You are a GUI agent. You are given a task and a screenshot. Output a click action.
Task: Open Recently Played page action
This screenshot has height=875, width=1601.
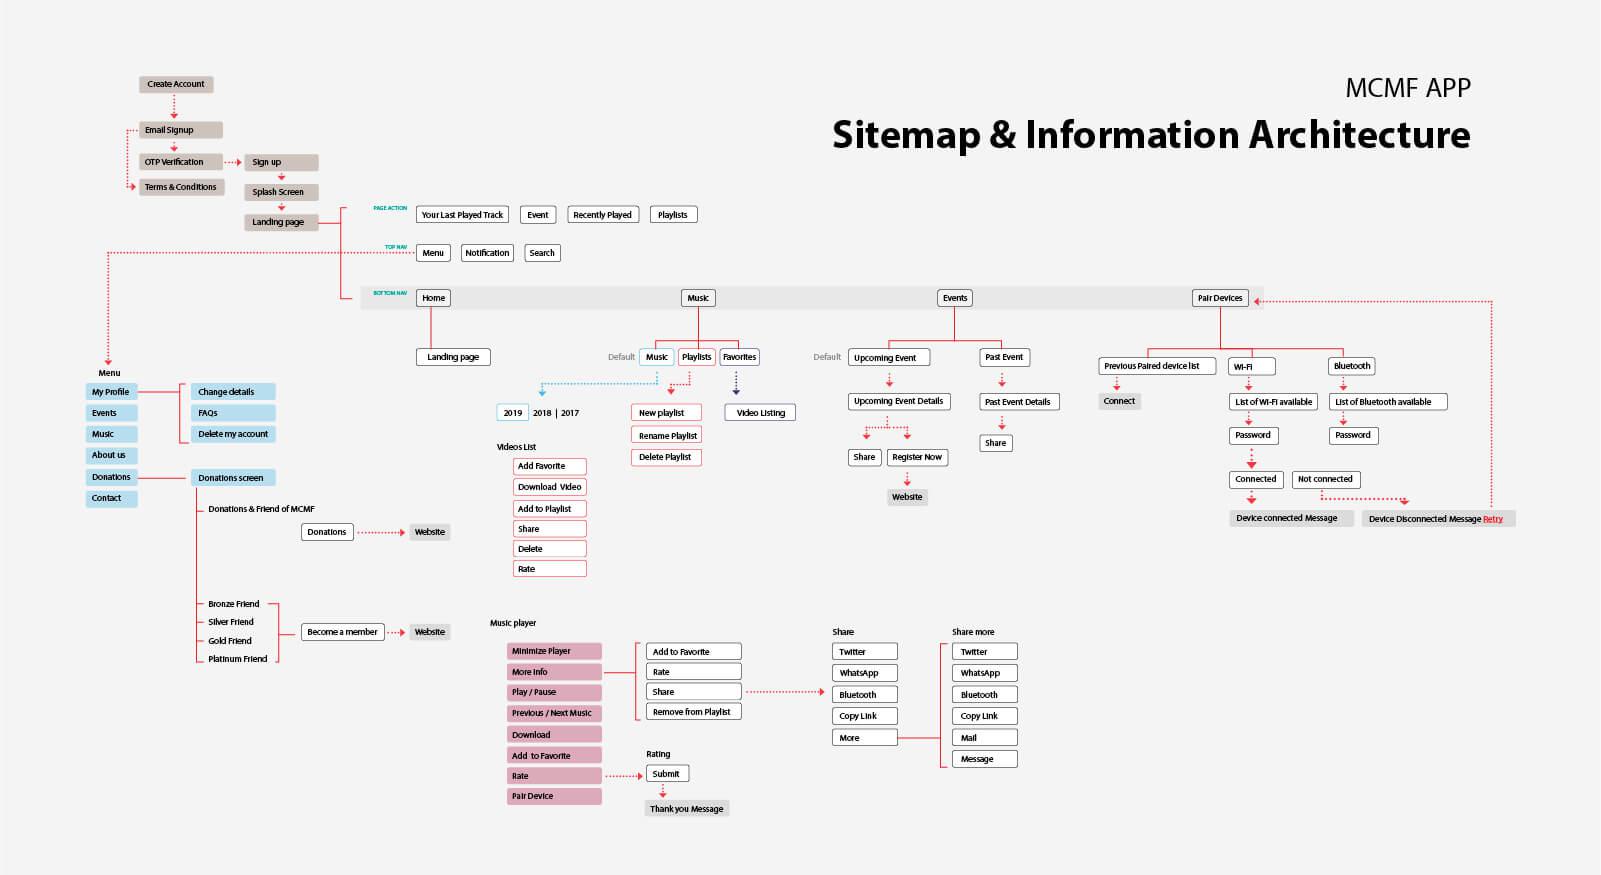(x=602, y=215)
